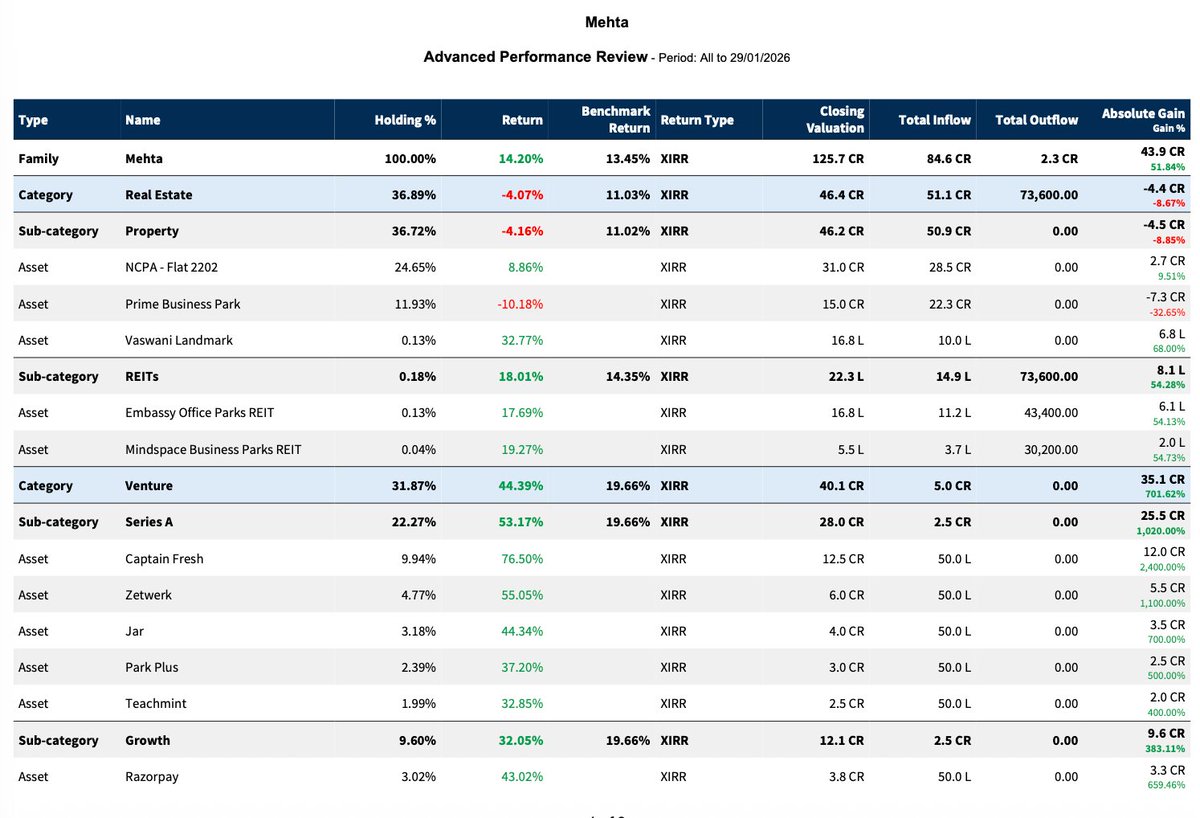Click the REITs return 18.01%
This screenshot has height=818, width=1200.
[x=523, y=376]
